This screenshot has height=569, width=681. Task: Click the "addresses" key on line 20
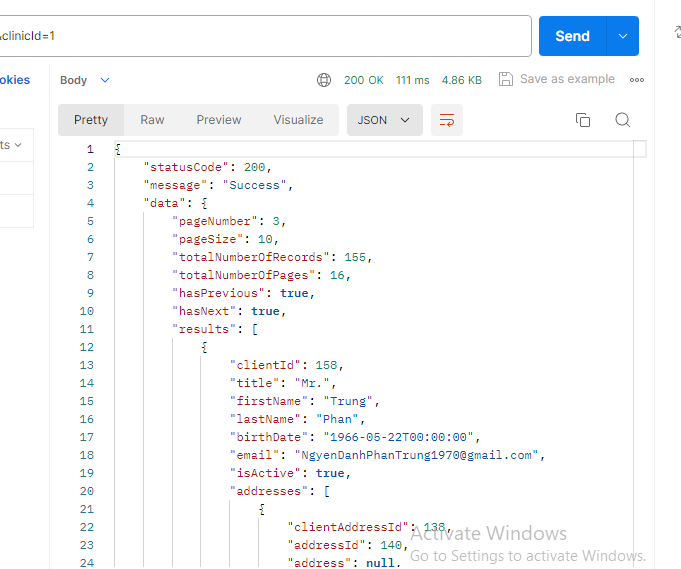268,491
